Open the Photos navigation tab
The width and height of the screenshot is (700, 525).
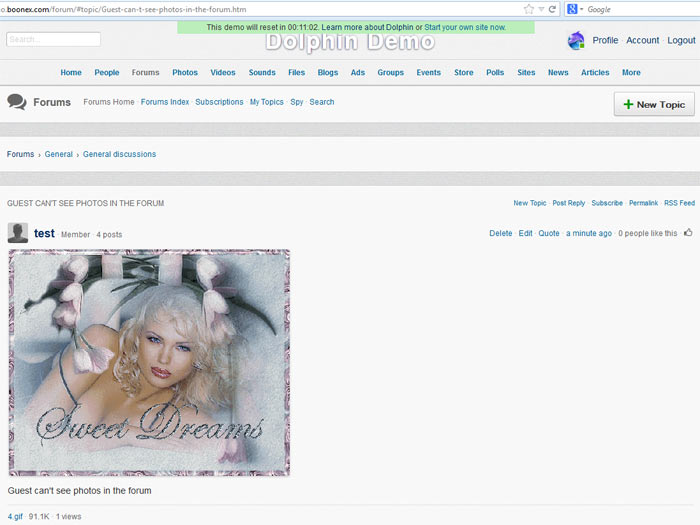[185, 72]
